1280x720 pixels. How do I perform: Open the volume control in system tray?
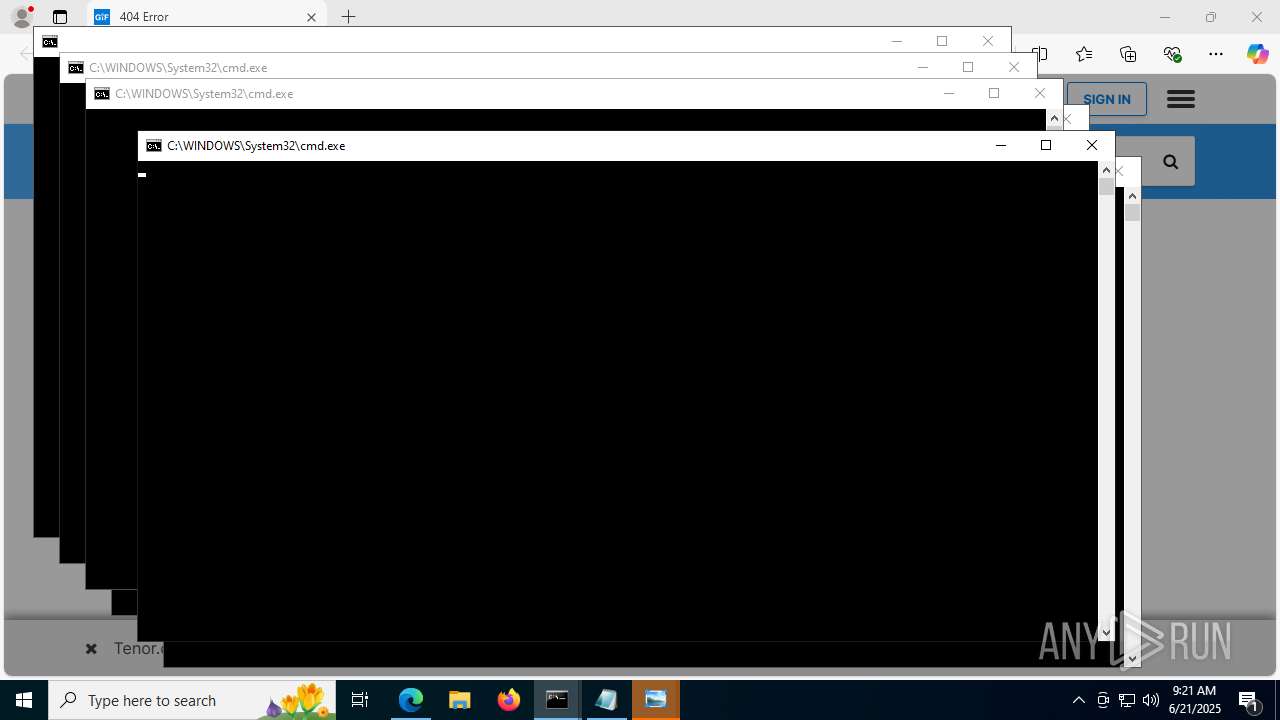(1151, 700)
